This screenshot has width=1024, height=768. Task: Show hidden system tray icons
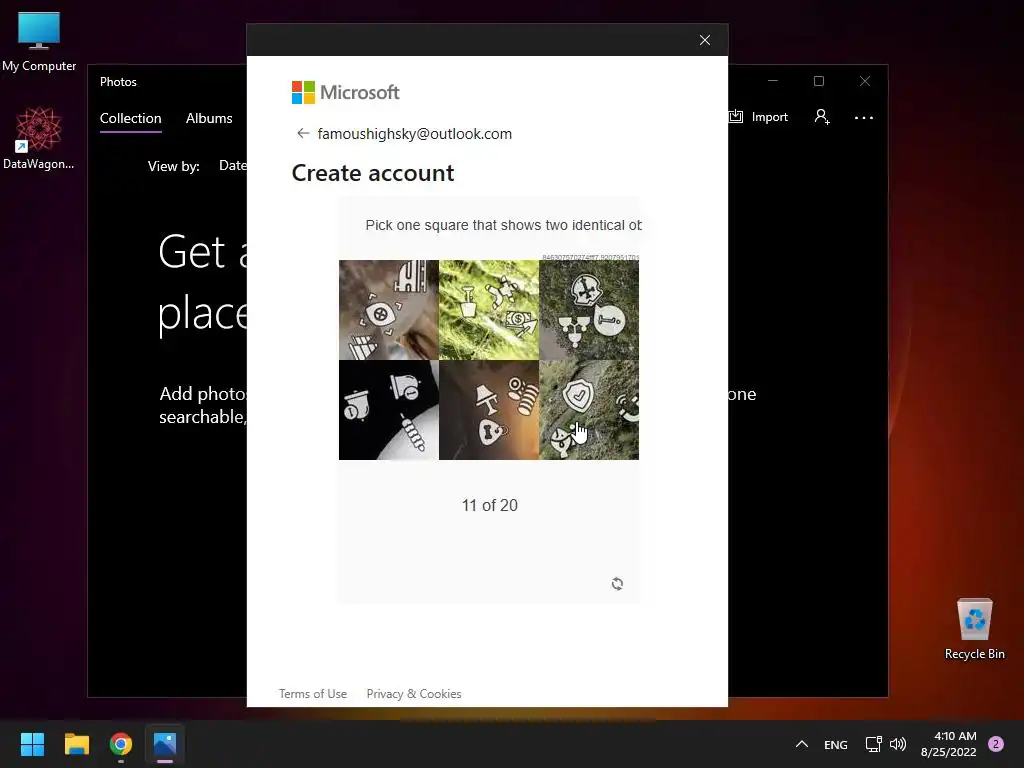[x=802, y=744]
